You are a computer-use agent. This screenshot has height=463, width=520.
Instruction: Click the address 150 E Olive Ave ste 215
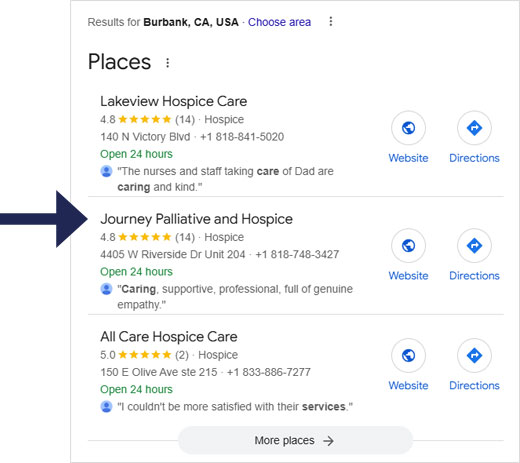(159, 372)
